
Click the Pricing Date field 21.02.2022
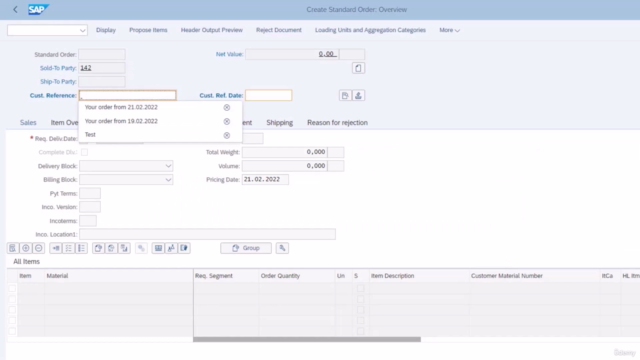[265, 180]
